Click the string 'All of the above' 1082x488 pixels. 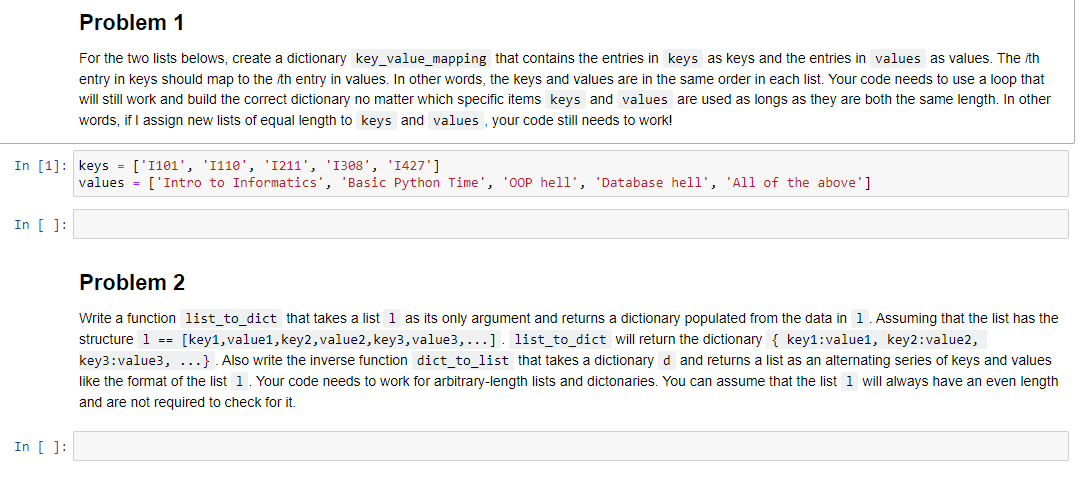coord(794,183)
